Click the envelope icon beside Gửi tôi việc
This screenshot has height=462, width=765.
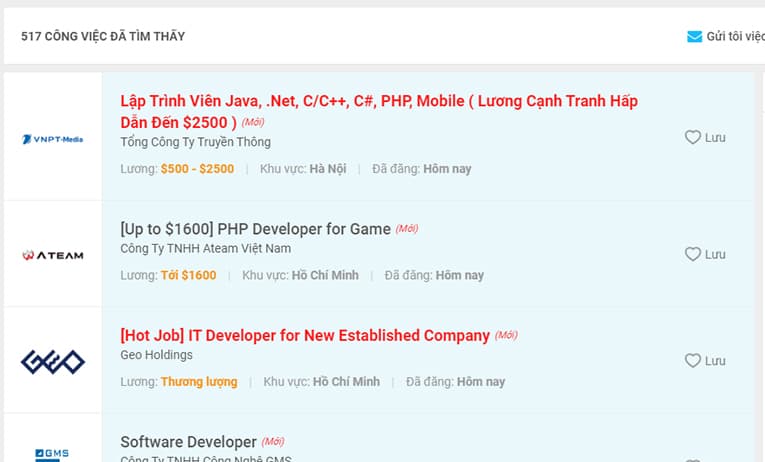pyautogui.click(x=694, y=37)
